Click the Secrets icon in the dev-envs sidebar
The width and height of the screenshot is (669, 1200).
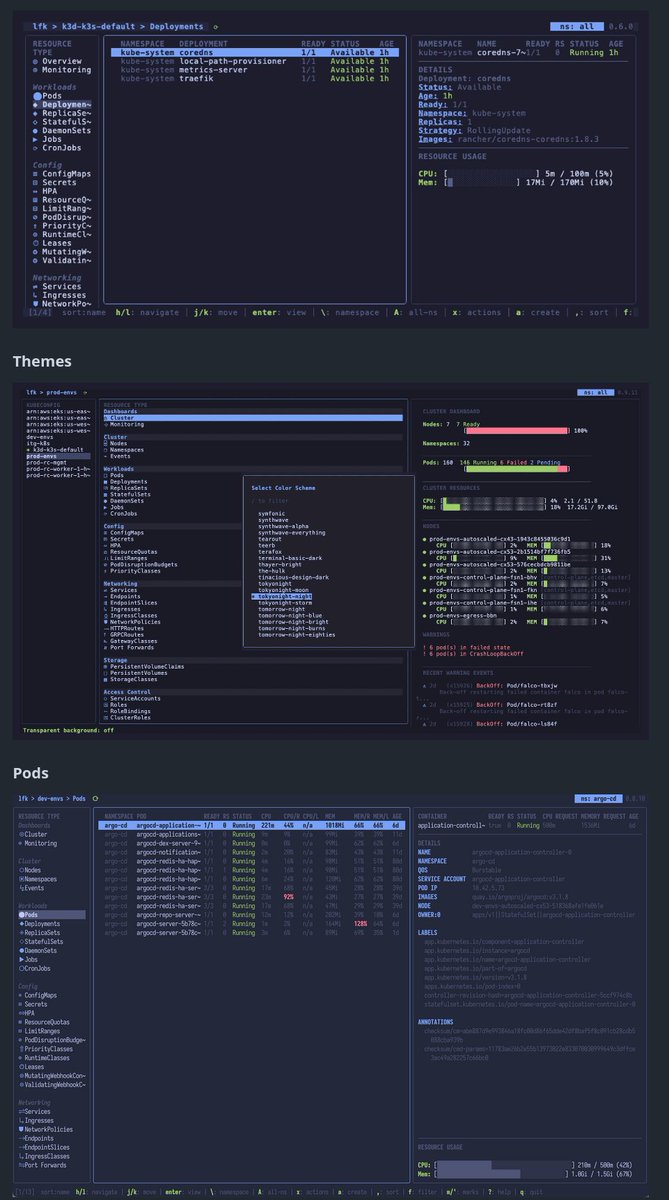coord(20,1004)
